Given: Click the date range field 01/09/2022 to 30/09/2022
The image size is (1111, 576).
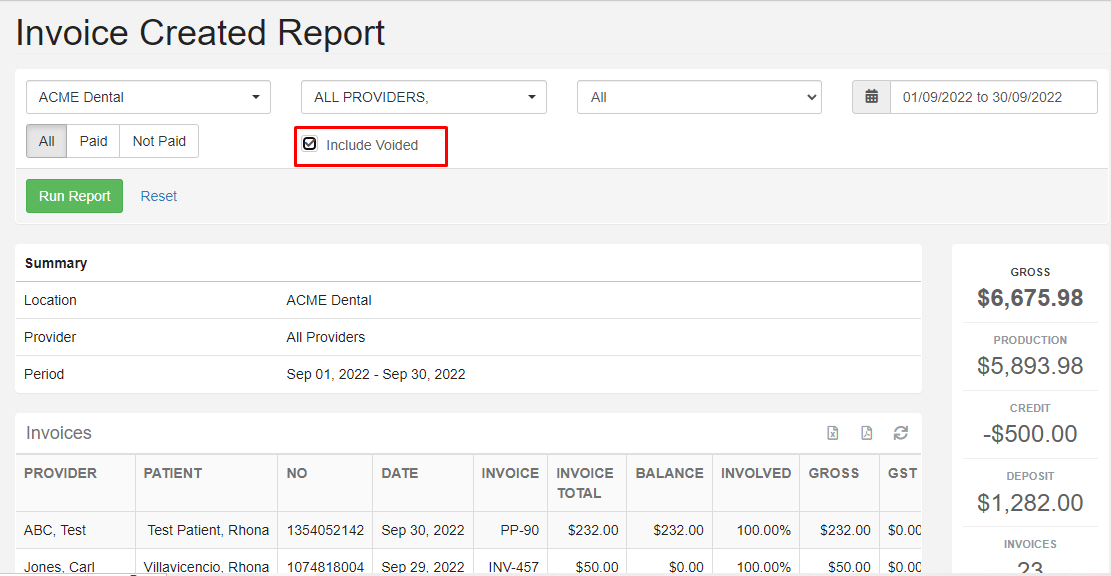Looking at the screenshot, I should click(993, 97).
